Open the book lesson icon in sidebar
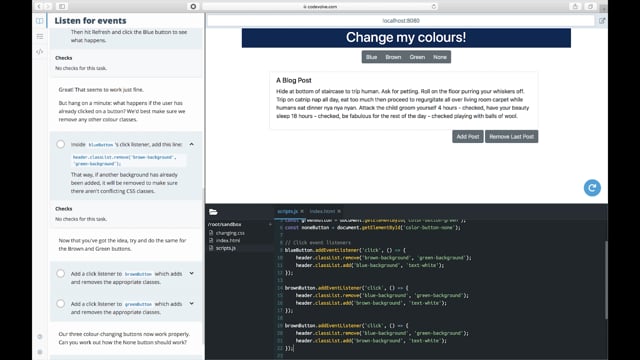This screenshot has width=640, height=360. point(40,20)
